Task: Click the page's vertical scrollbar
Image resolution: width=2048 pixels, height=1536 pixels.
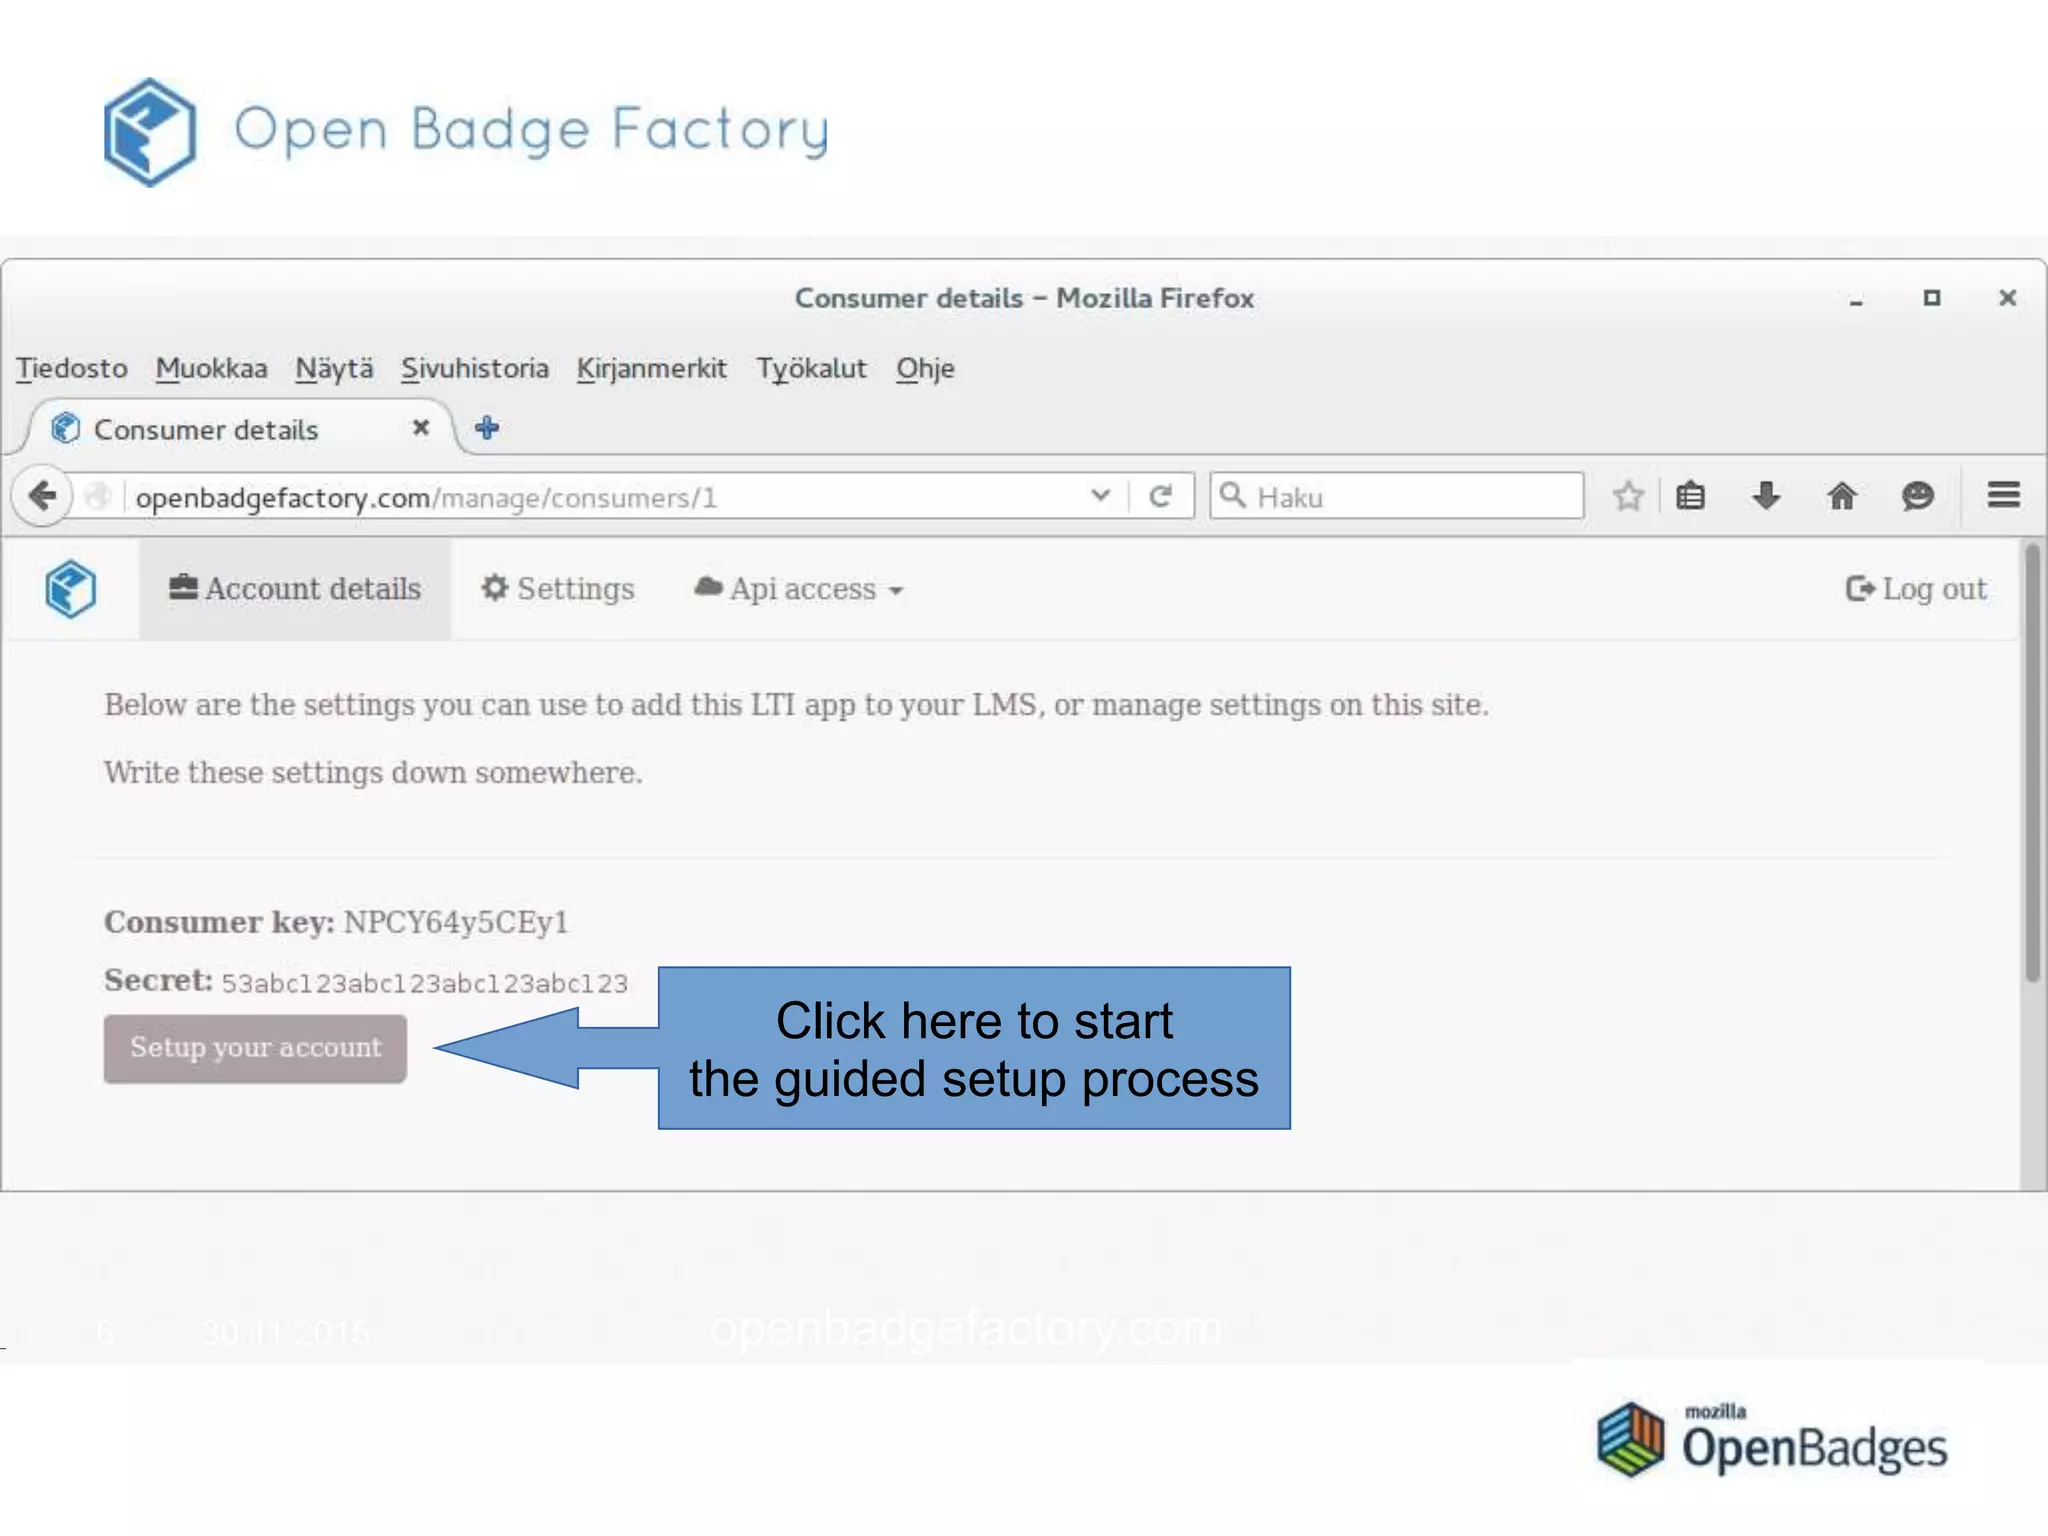Action: 2032,760
